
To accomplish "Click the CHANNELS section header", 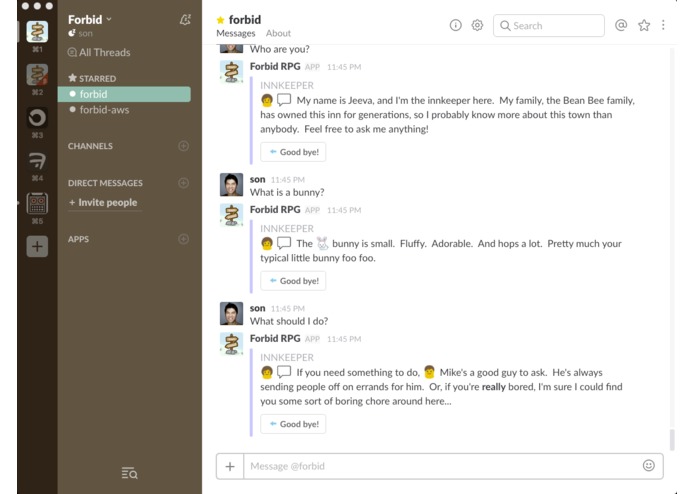I will [90, 146].
